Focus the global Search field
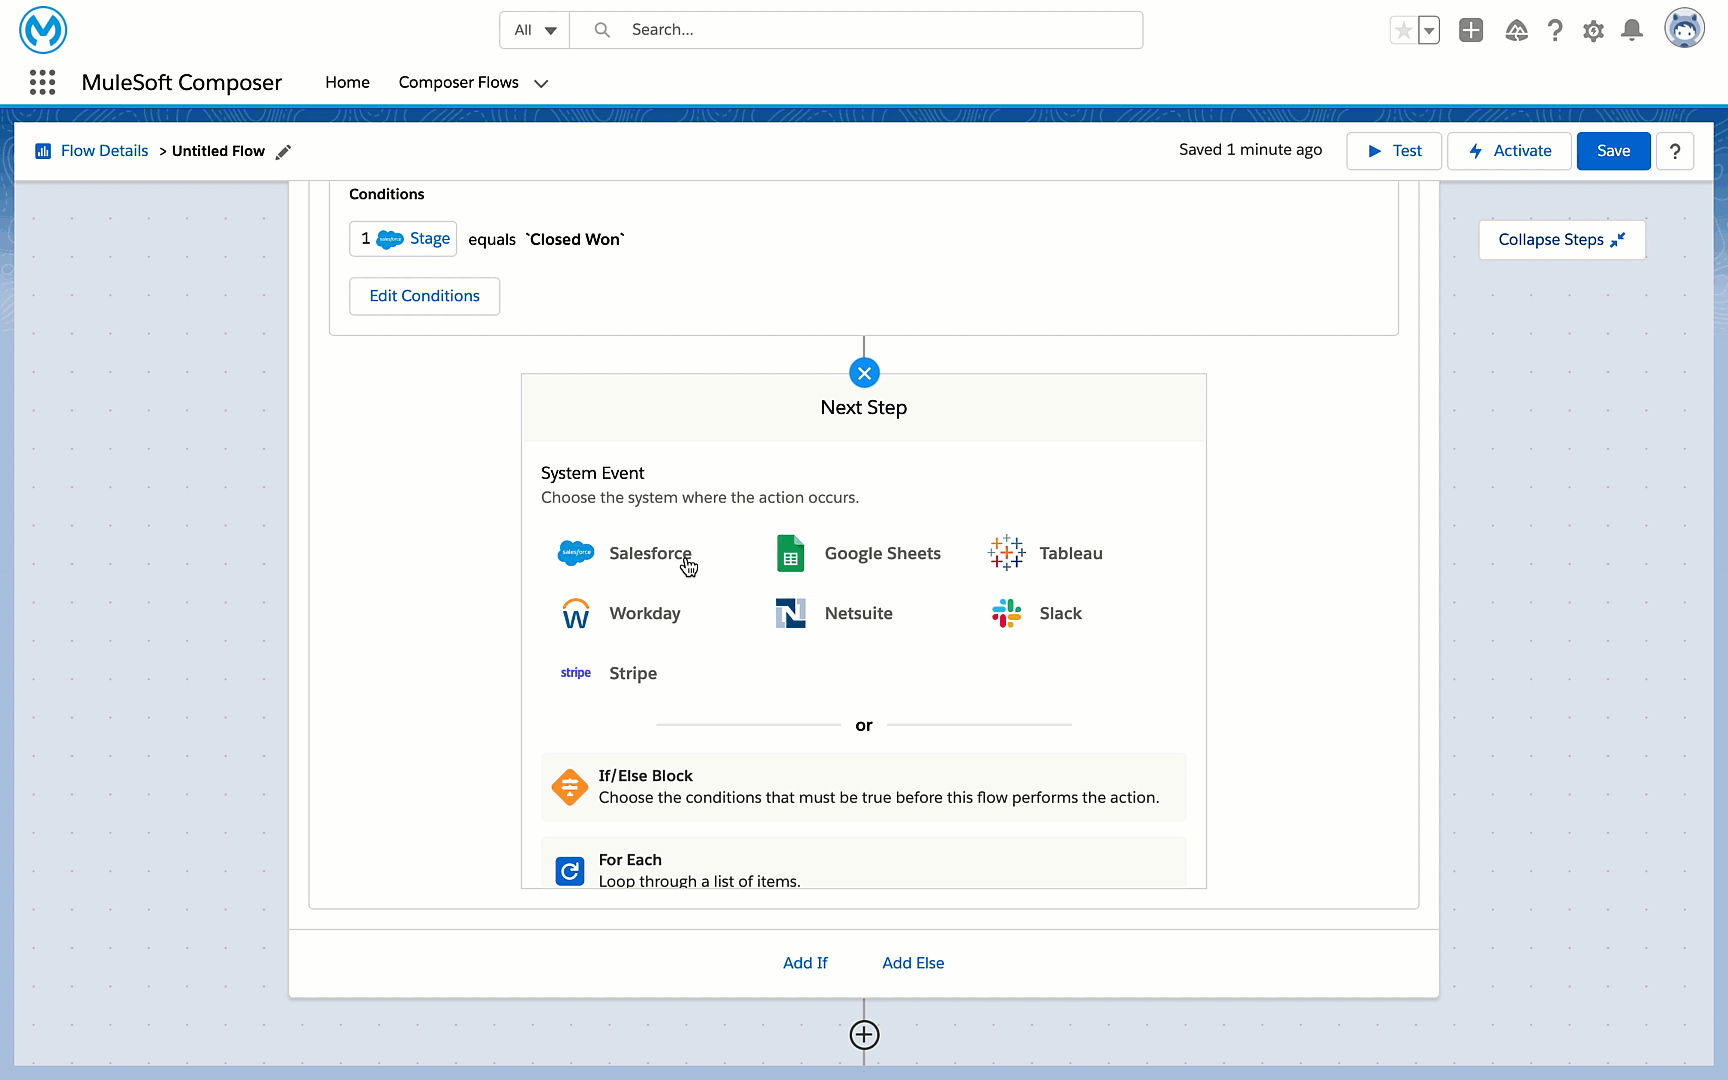The height and width of the screenshot is (1080, 1728). [x=857, y=30]
